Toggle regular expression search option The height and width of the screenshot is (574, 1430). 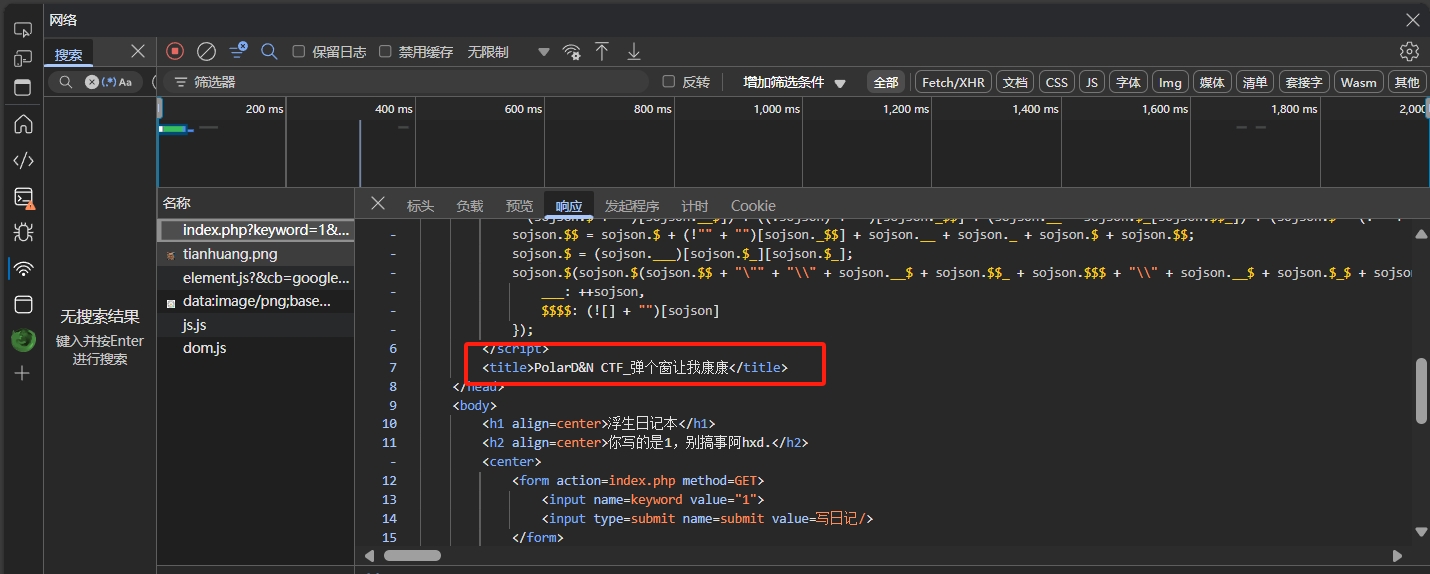pos(108,82)
